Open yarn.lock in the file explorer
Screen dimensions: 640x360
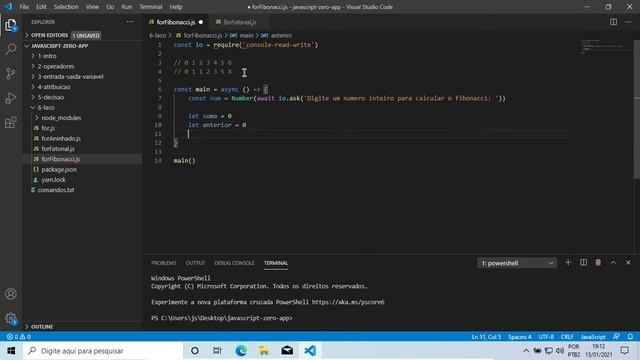(x=82, y=180)
